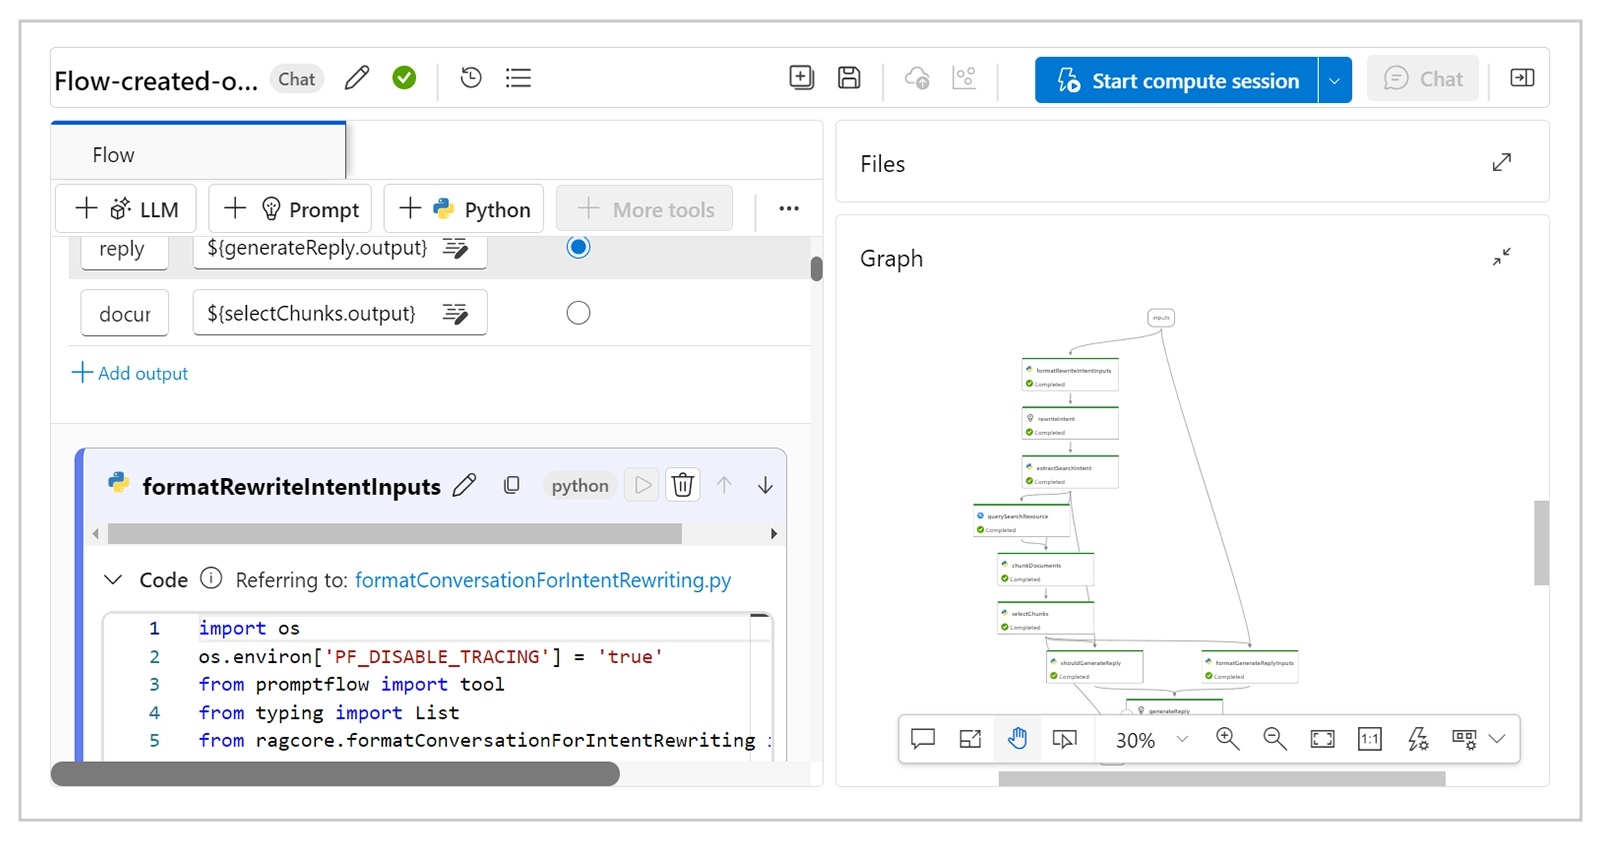This screenshot has height=841, width=1600.
Task: Click the export graph icon in the graph toolbar
Action: [x=970, y=739]
